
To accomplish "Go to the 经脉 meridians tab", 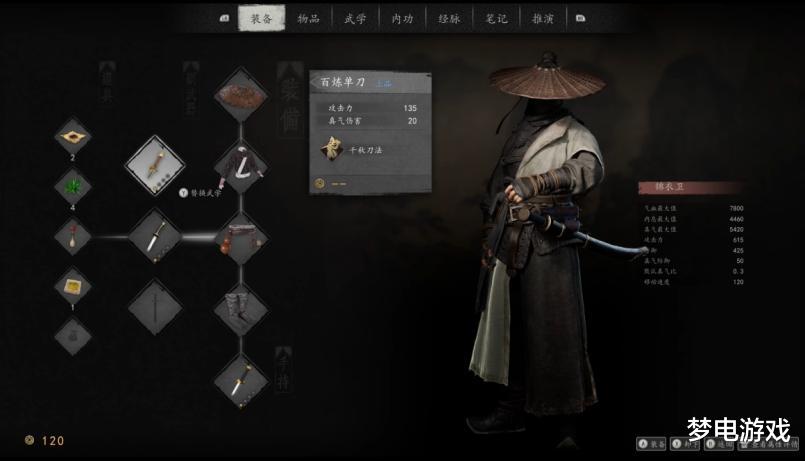I will tap(449, 19).
